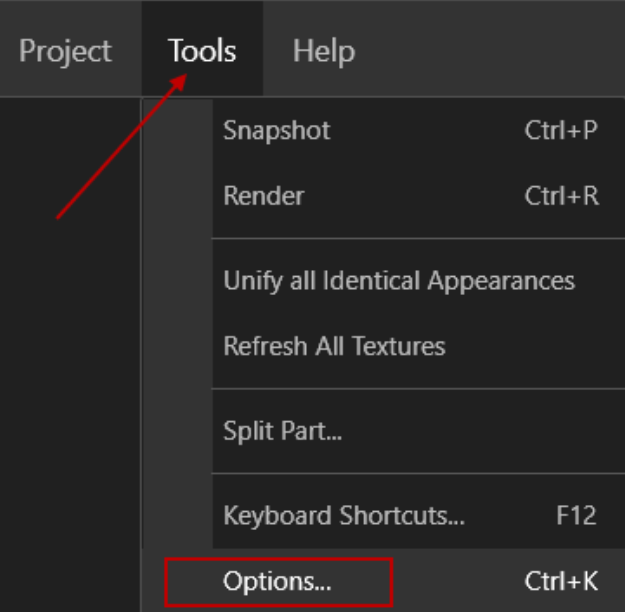Run Unify all Identical Appearances
The image size is (625, 612).
399,281
